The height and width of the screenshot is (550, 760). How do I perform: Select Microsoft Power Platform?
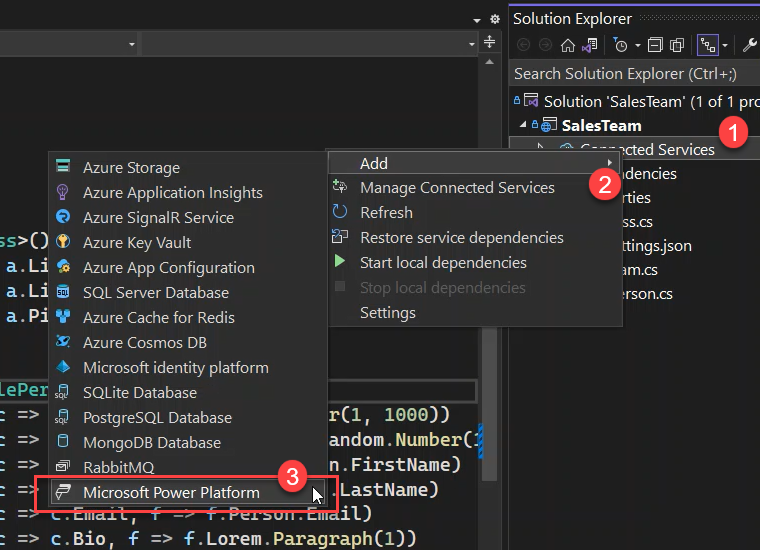click(188, 492)
